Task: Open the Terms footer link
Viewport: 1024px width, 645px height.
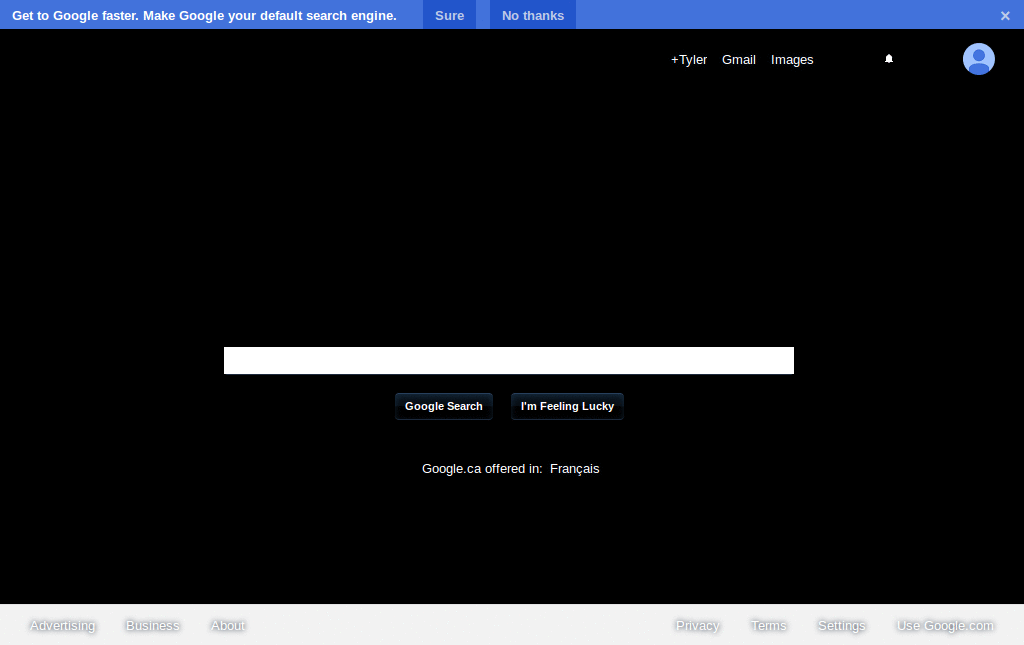Action: click(769, 625)
